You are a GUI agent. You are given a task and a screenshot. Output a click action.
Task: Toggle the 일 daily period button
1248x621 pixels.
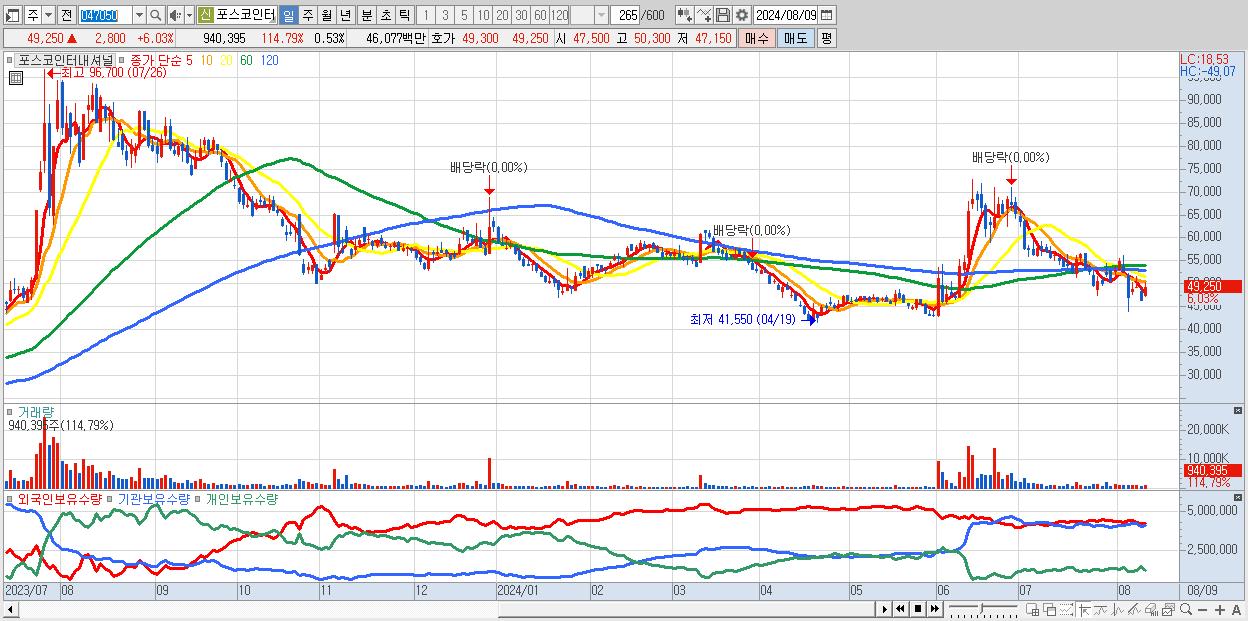click(289, 15)
